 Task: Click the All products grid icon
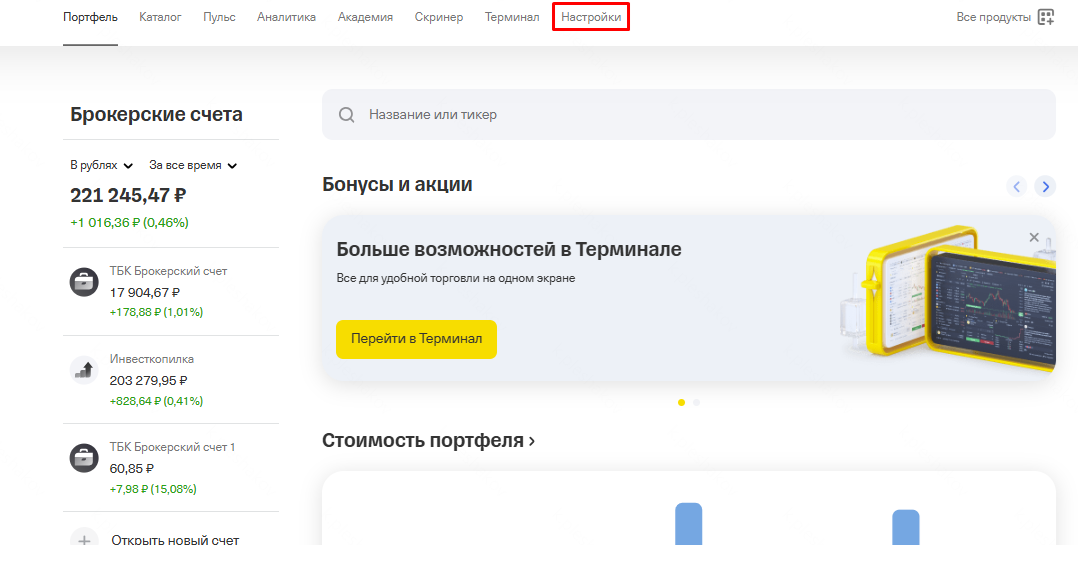click(x=1046, y=17)
